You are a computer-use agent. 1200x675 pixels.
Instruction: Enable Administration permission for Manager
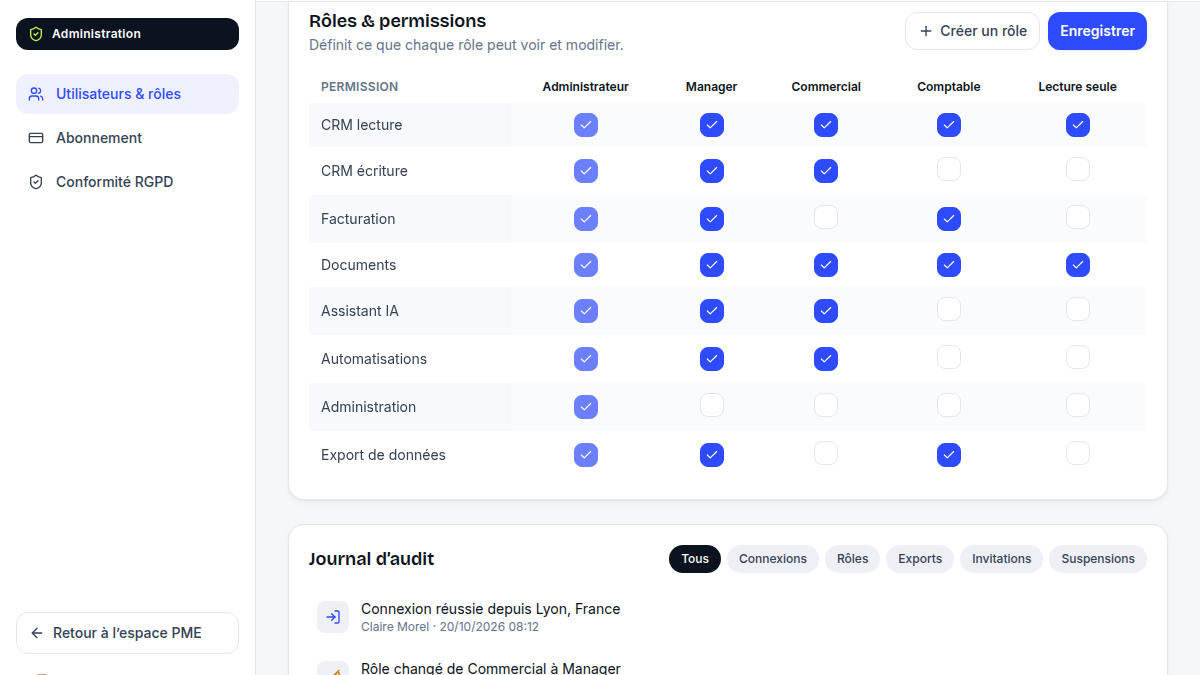(x=712, y=405)
